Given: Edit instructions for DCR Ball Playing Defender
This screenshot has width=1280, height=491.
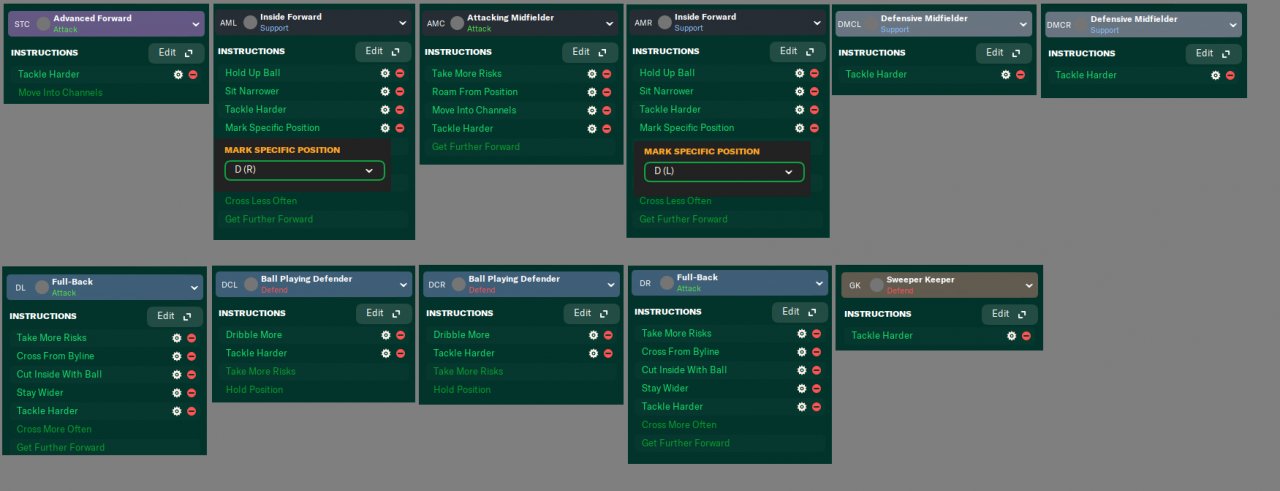Looking at the screenshot, I should tap(591, 313).
